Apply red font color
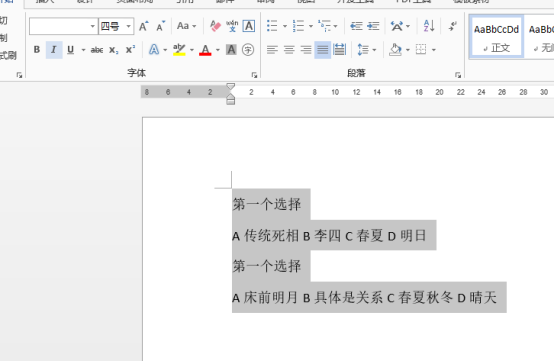Viewport: 554px width, 361px height. (205, 50)
